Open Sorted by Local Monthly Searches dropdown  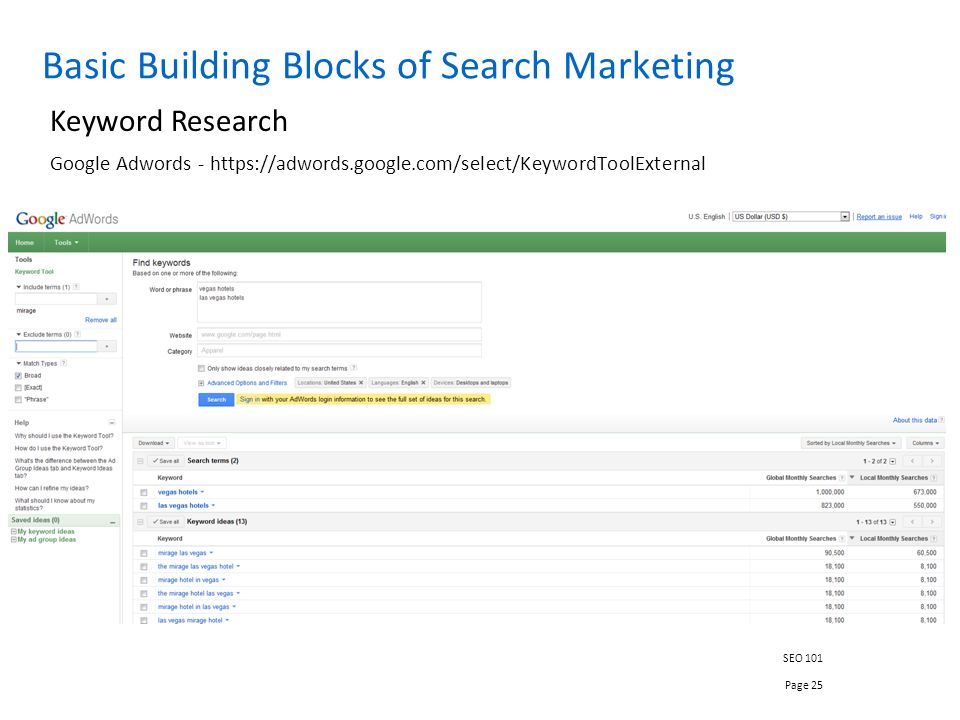click(850, 443)
